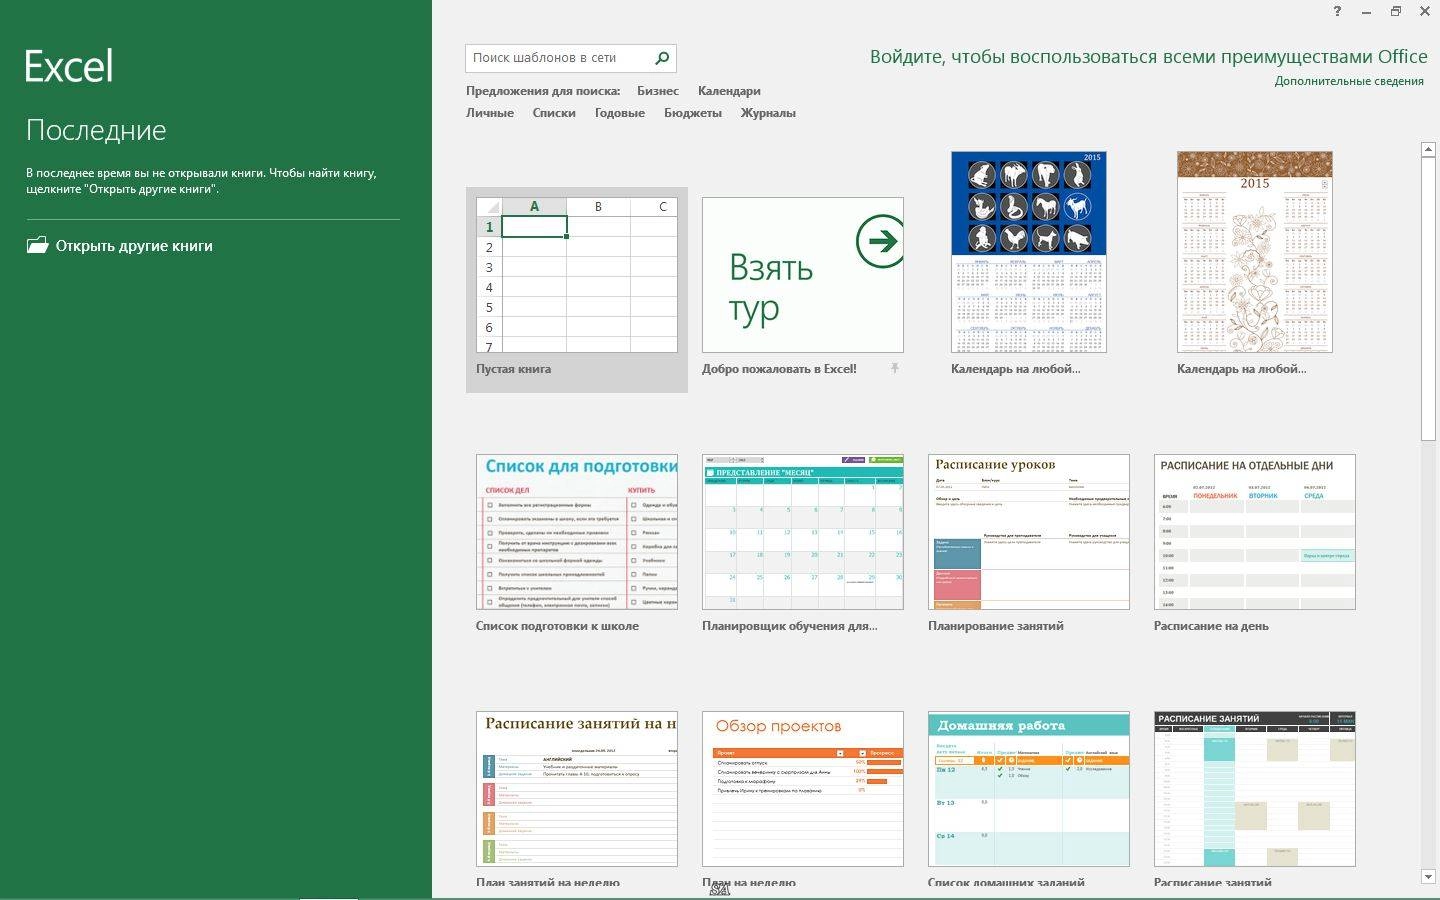Select the Списки search suggestion
Viewport: 1440px width, 900px height.
click(554, 113)
